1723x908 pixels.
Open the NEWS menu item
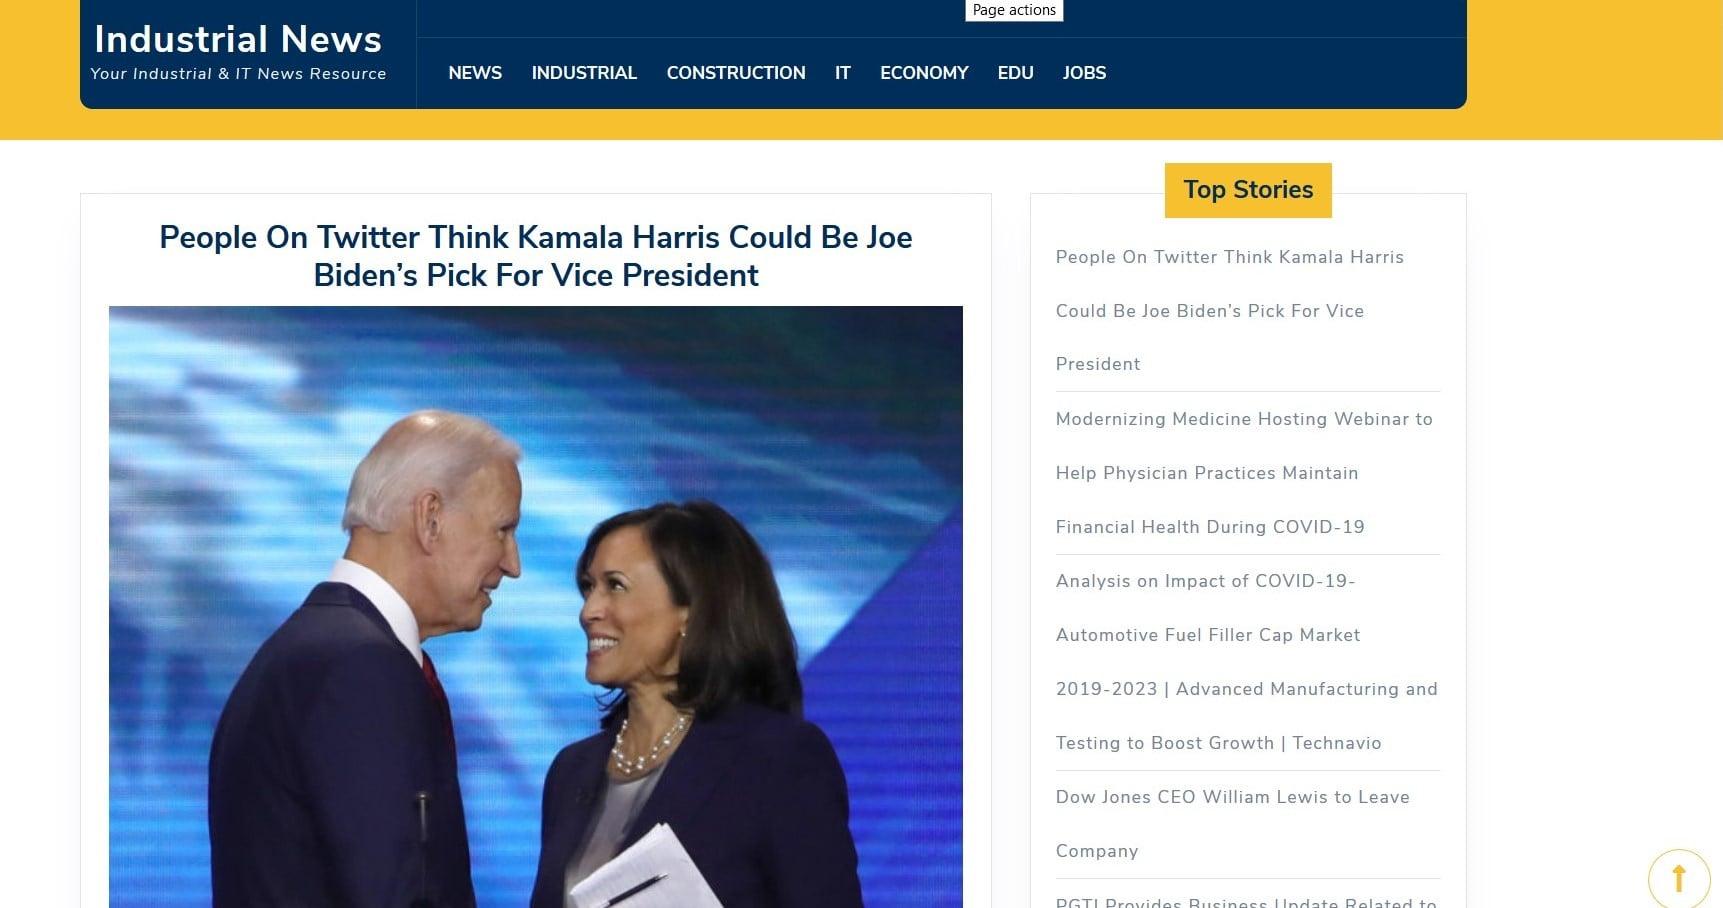click(475, 73)
